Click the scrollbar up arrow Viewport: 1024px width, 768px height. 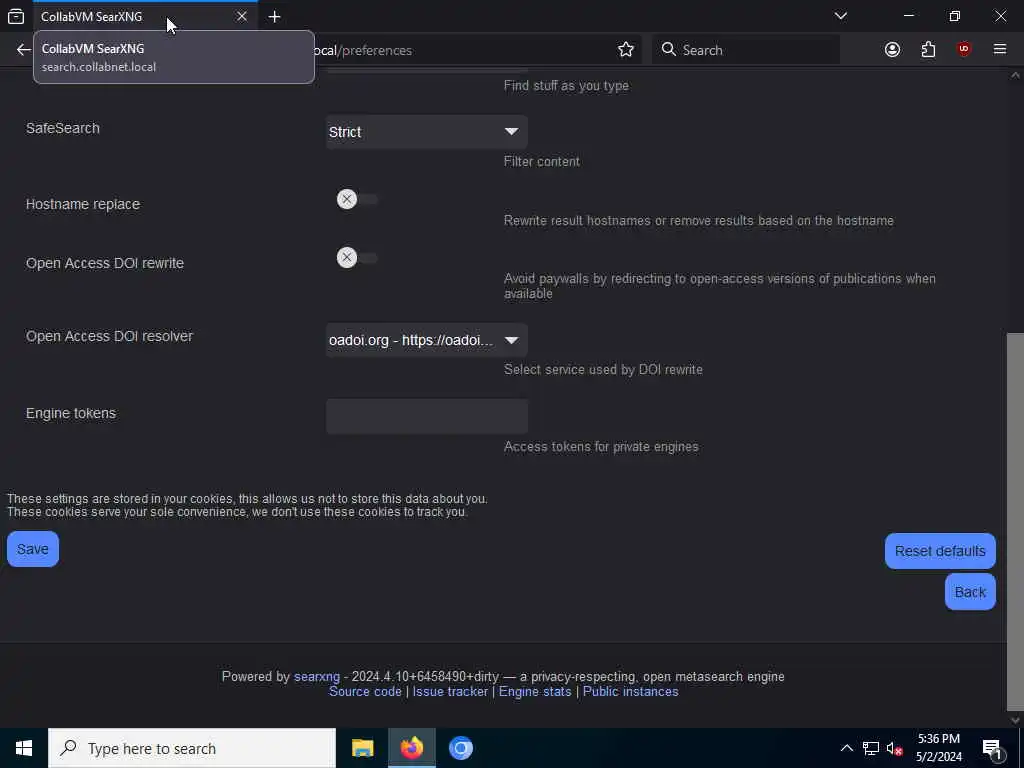pos(1015,75)
